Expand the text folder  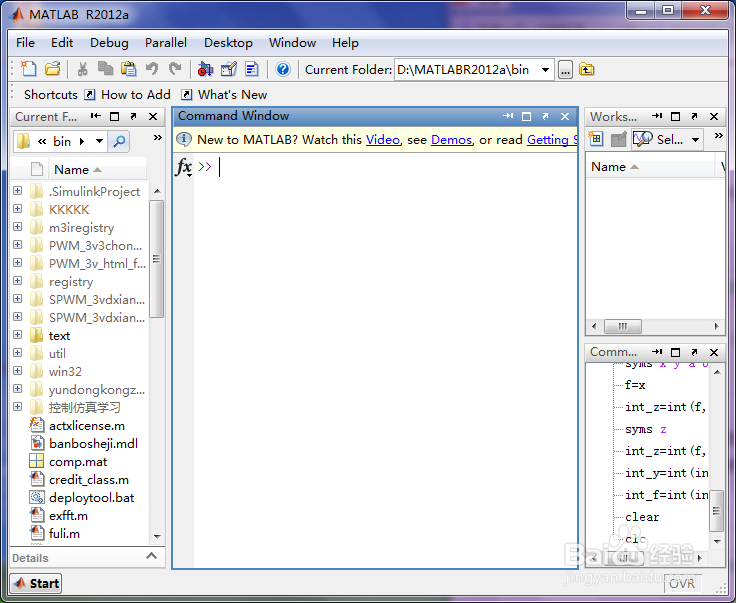pos(17,335)
